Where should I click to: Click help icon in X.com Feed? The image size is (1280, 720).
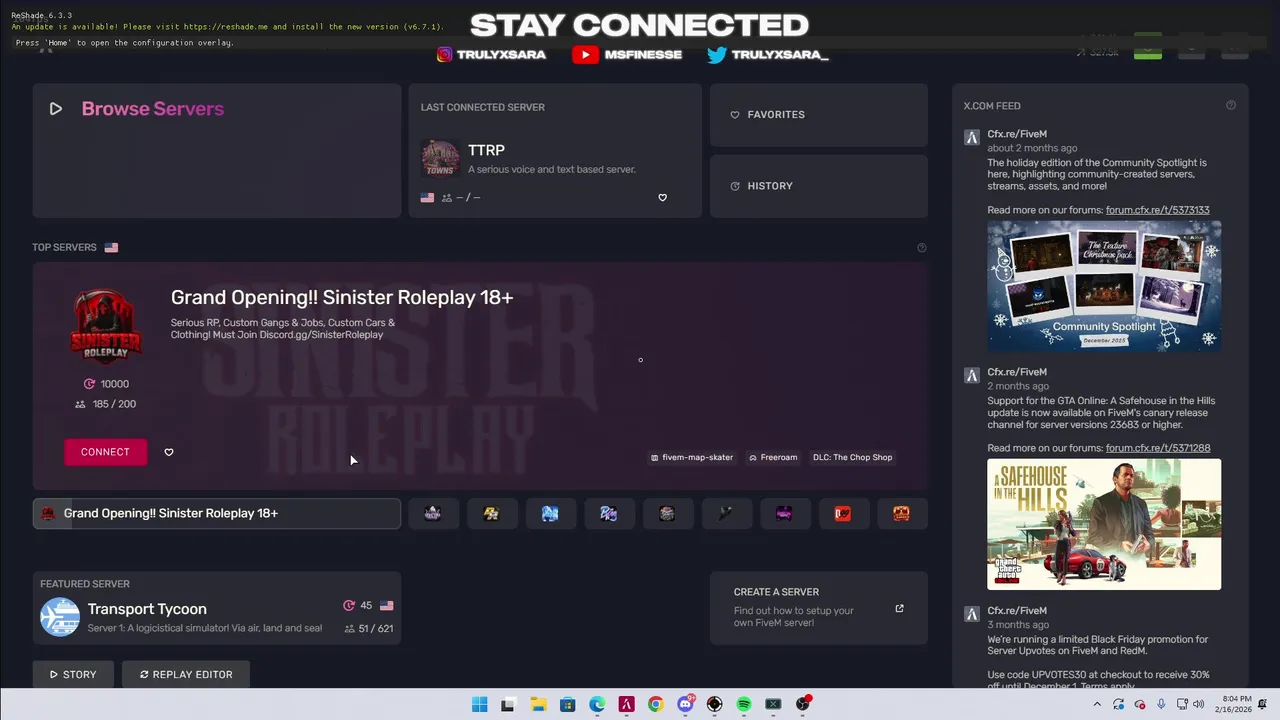[1231, 105]
